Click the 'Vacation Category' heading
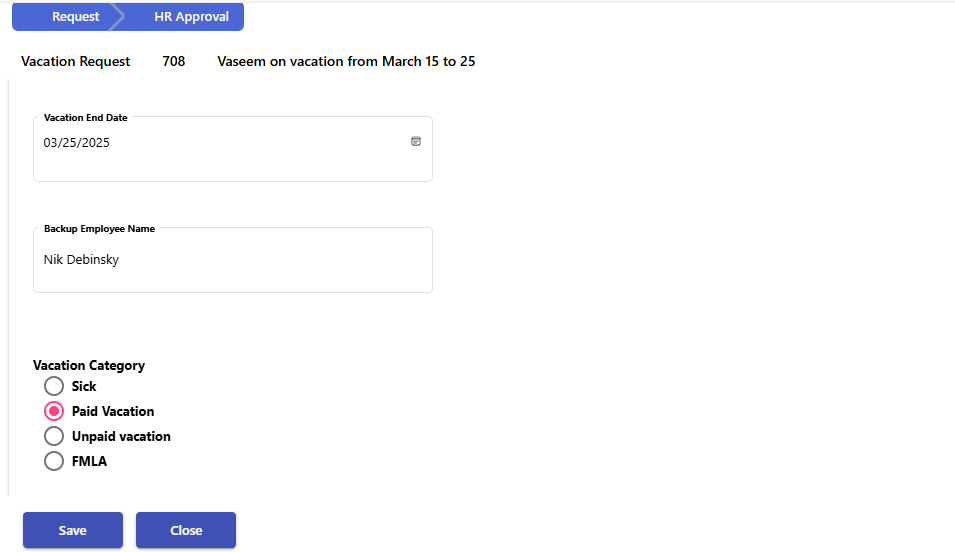This screenshot has width=955, height=552. [x=89, y=366]
